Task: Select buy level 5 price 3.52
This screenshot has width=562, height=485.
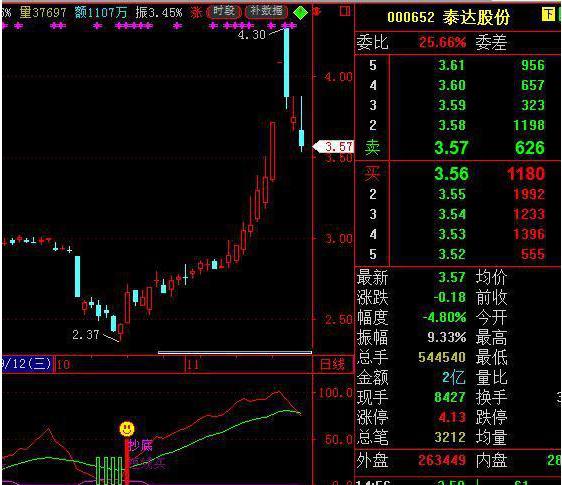Action: coord(452,254)
